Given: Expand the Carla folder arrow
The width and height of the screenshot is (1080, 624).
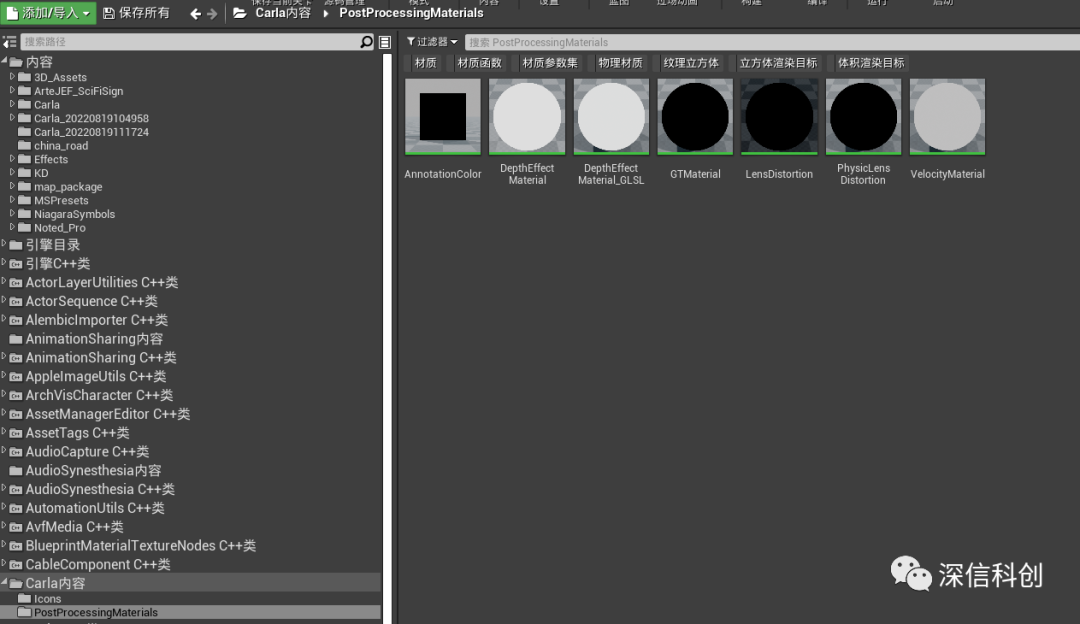Looking at the screenshot, I should tap(12, 104).
